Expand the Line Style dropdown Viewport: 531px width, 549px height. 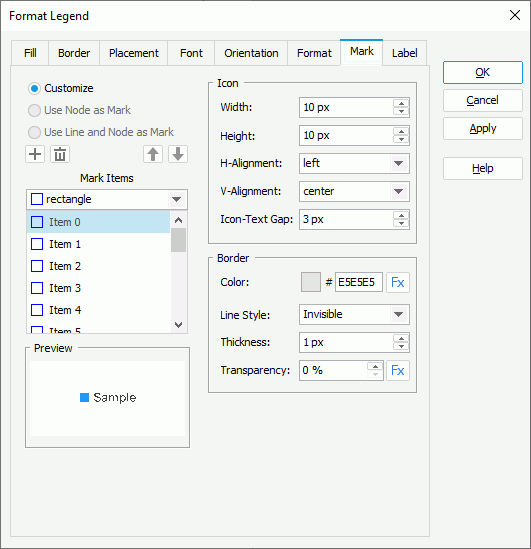tap(398, 314)
